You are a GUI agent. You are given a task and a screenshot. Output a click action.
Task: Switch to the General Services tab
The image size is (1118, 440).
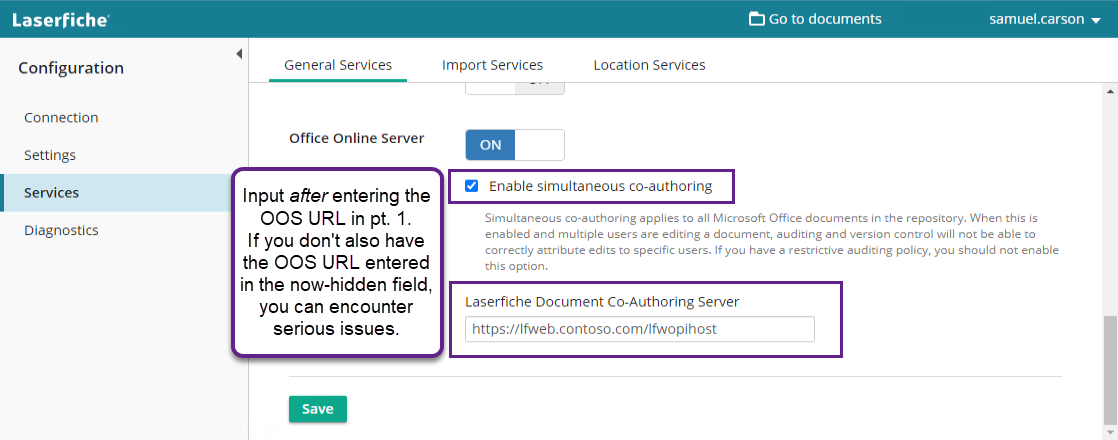point(338,65)
